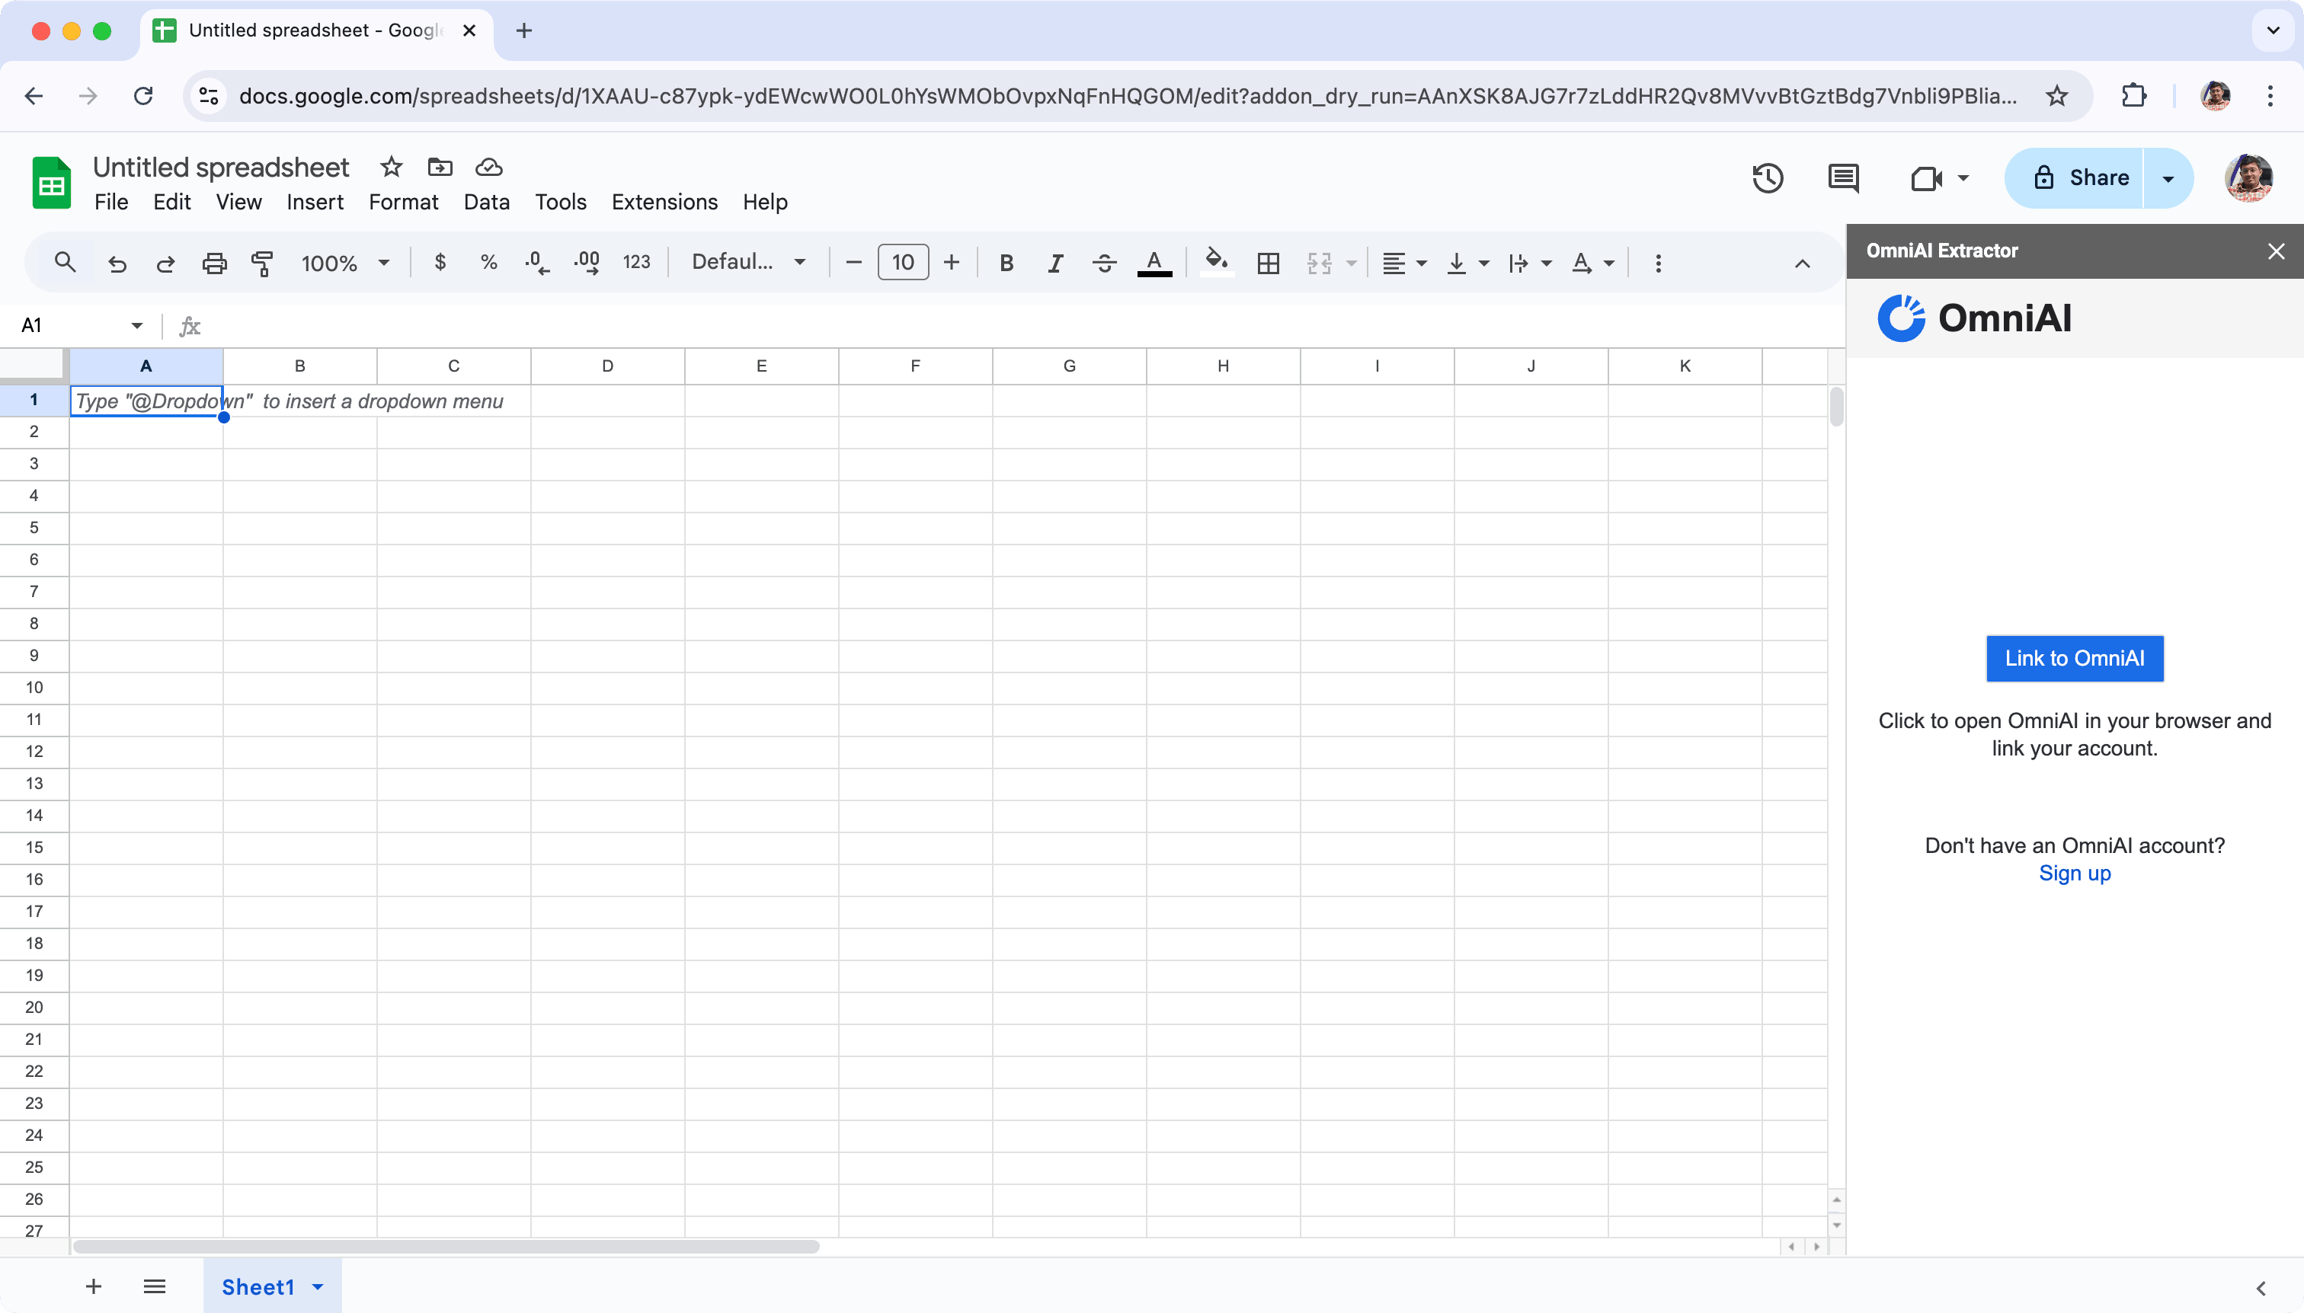
Task: Undo the last action
Action: 117,262
